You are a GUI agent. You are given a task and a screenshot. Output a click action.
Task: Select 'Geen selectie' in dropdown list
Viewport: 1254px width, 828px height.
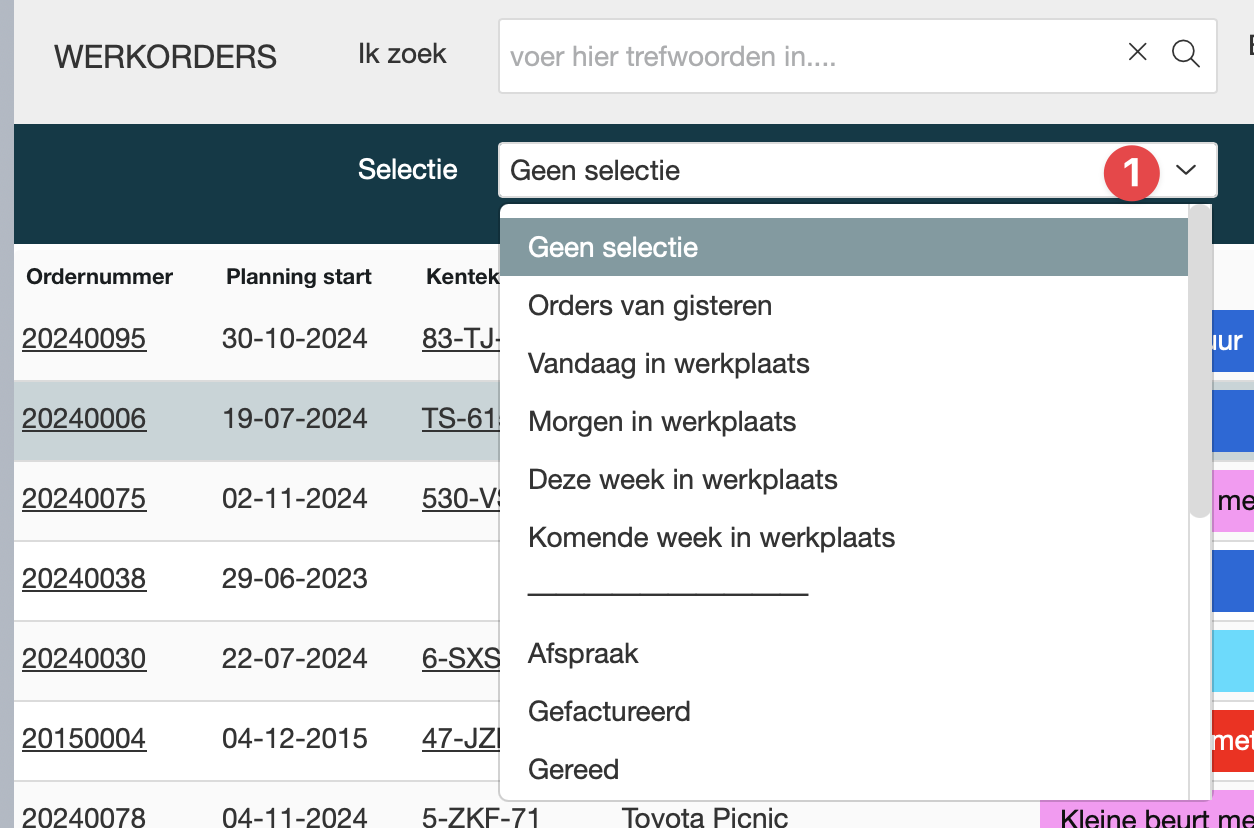[x=613, y=247]
